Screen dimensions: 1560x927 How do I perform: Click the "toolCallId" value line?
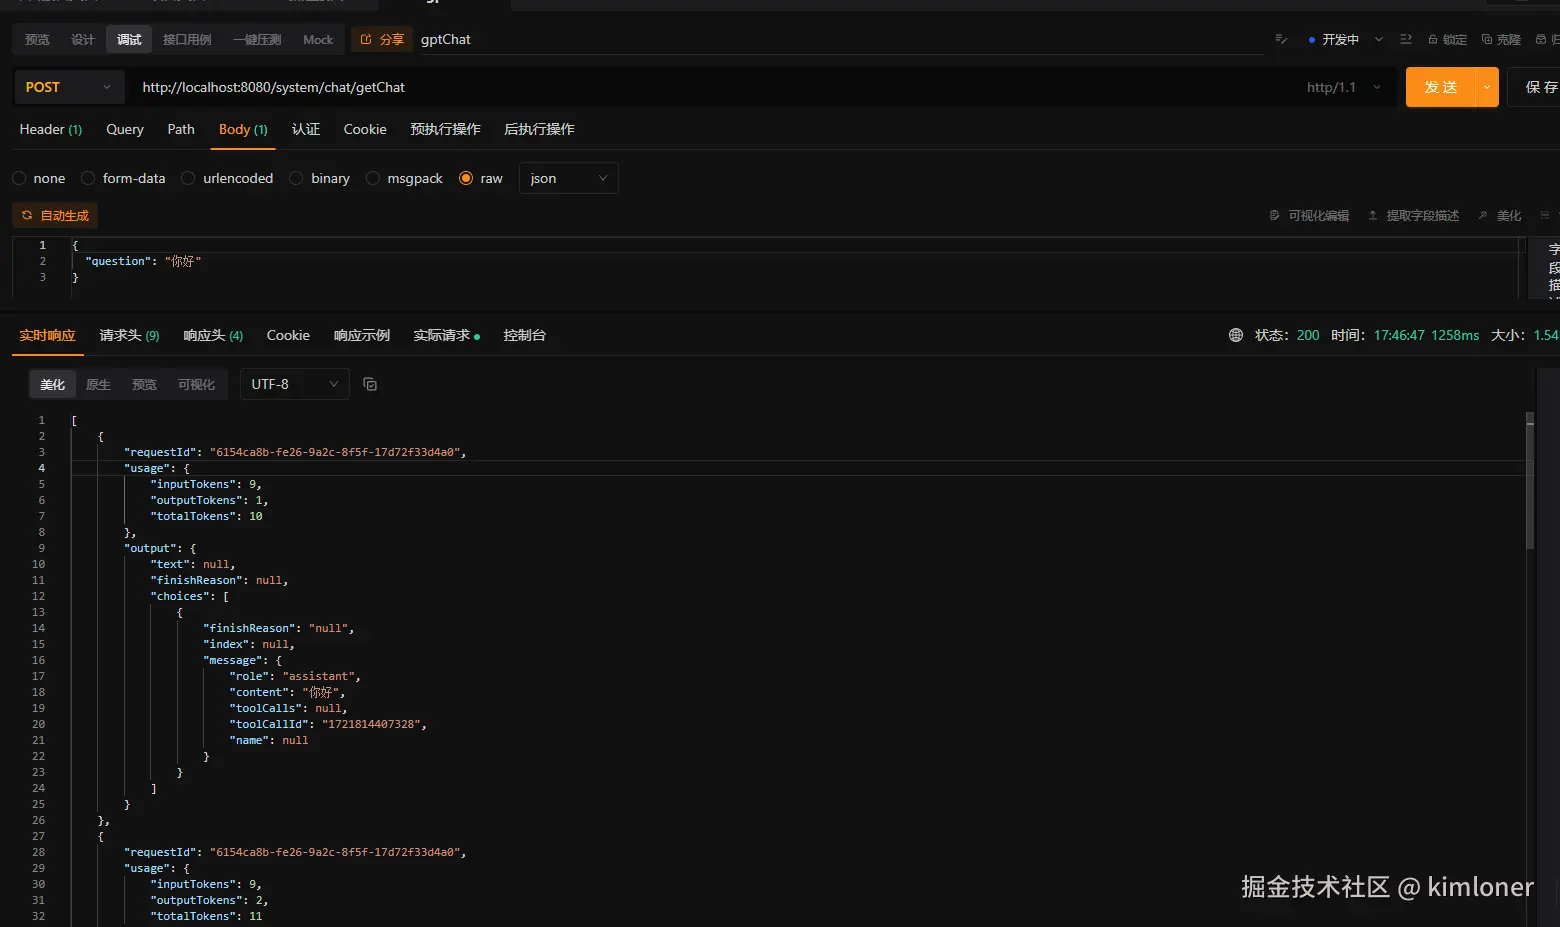click(328, 724)
